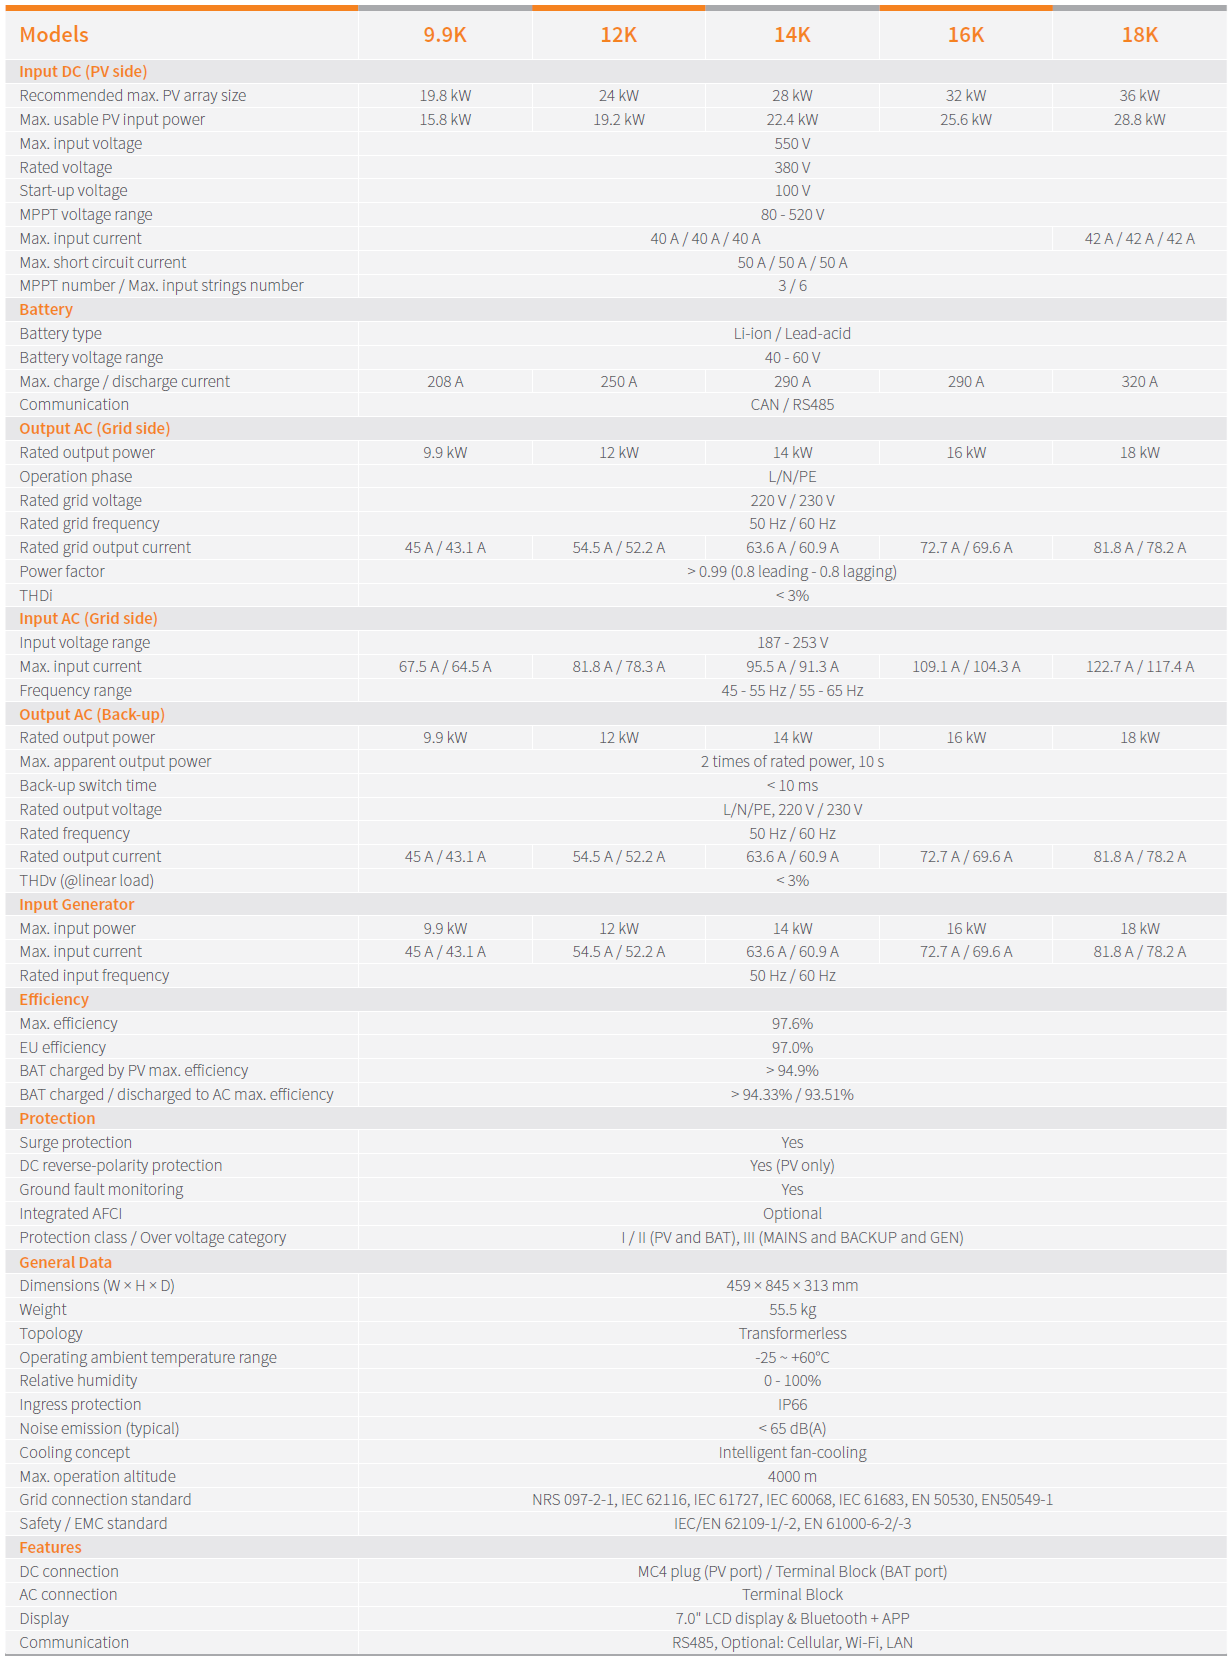The width and height of the screenshot is (1232, 1663).
Task: Click the Back-up switch time row label
Action: click(88, 786)
